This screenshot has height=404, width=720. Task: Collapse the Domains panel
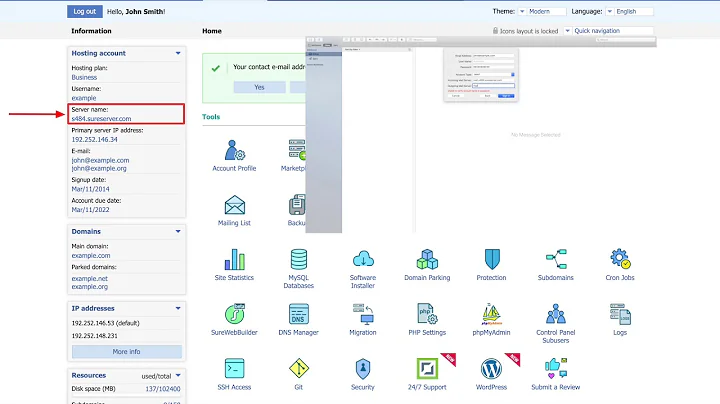coord(178,231)
